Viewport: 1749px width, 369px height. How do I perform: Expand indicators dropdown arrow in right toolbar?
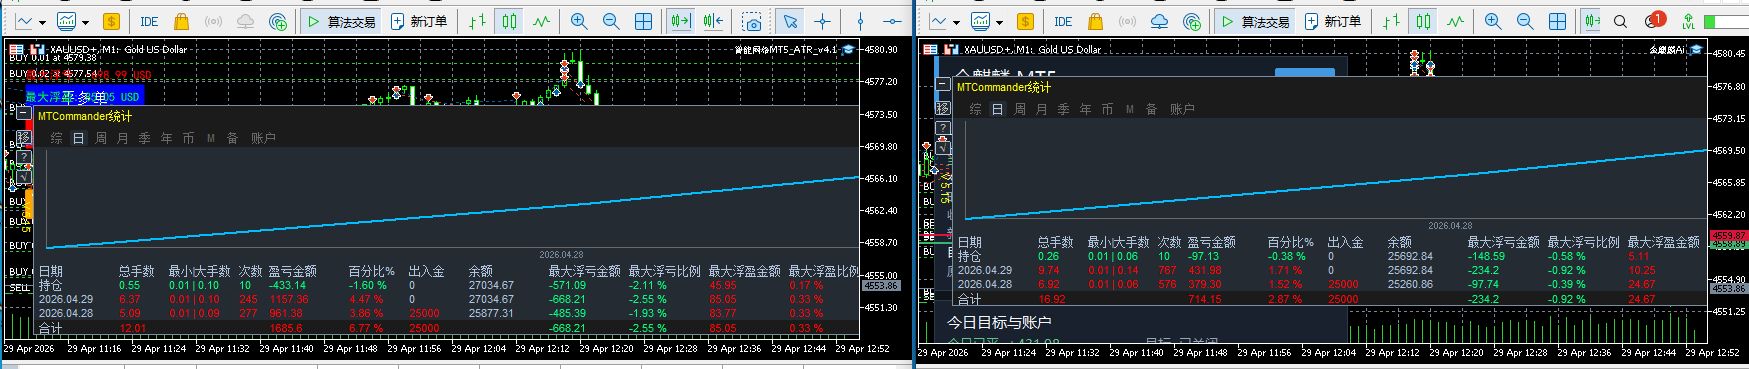(1000, 21)
